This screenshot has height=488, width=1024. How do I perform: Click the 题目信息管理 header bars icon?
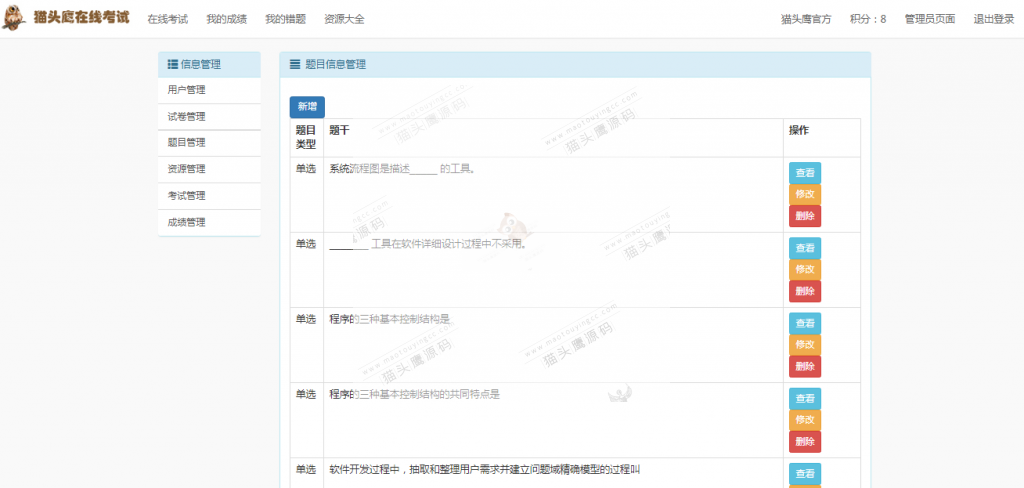point(295,65)
